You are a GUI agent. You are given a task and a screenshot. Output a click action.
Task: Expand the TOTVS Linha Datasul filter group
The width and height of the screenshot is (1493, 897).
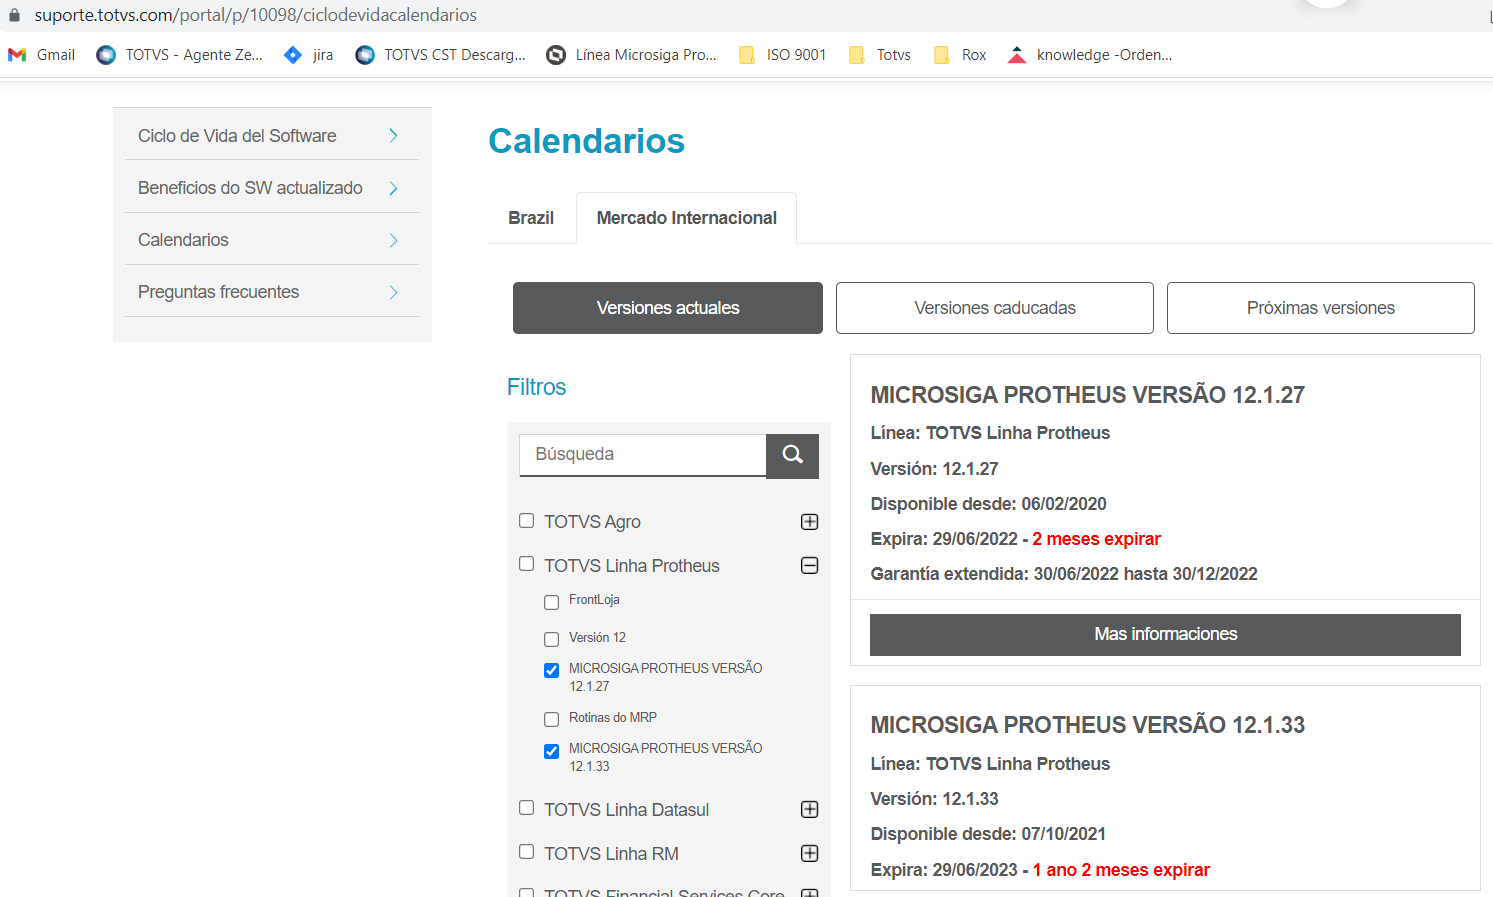pyautogui.click(x=810, y=809)
